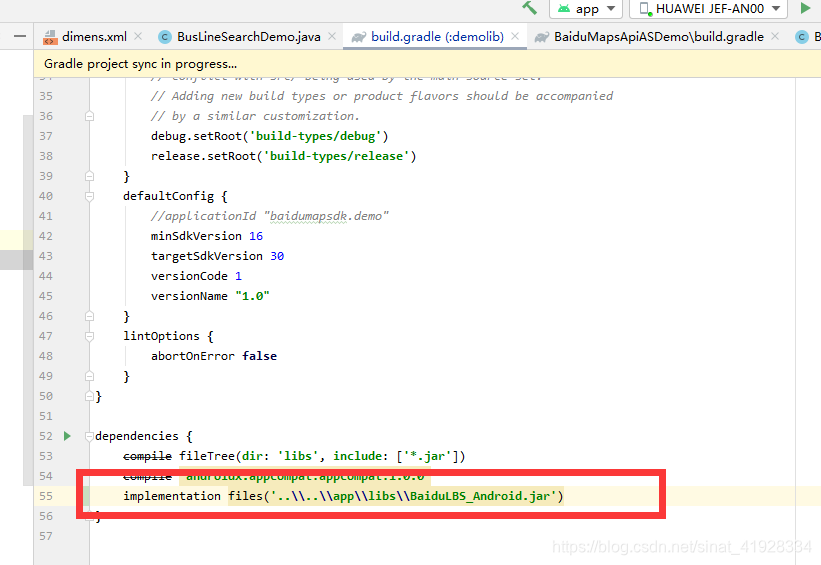Switch to the dimens.xml tab

94,37
